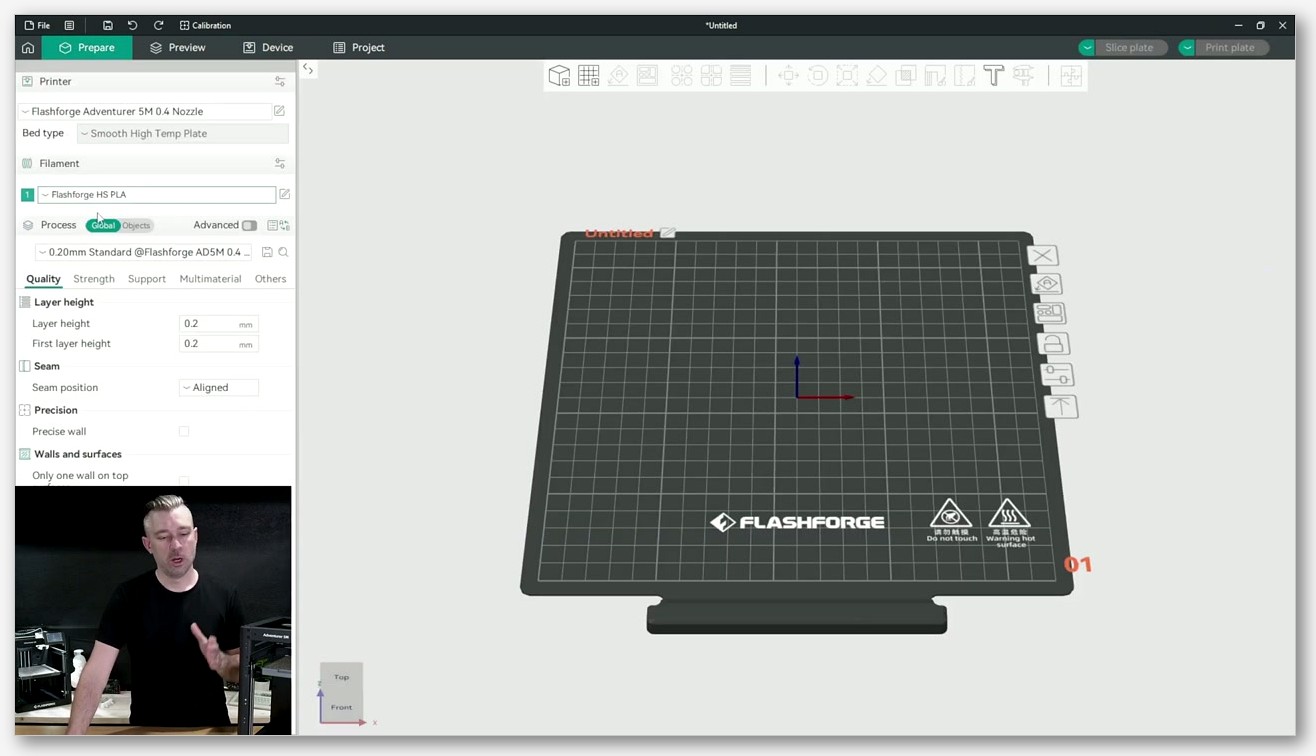
Task: Open the Bed type dropdown
Action: tap(183, 133)
